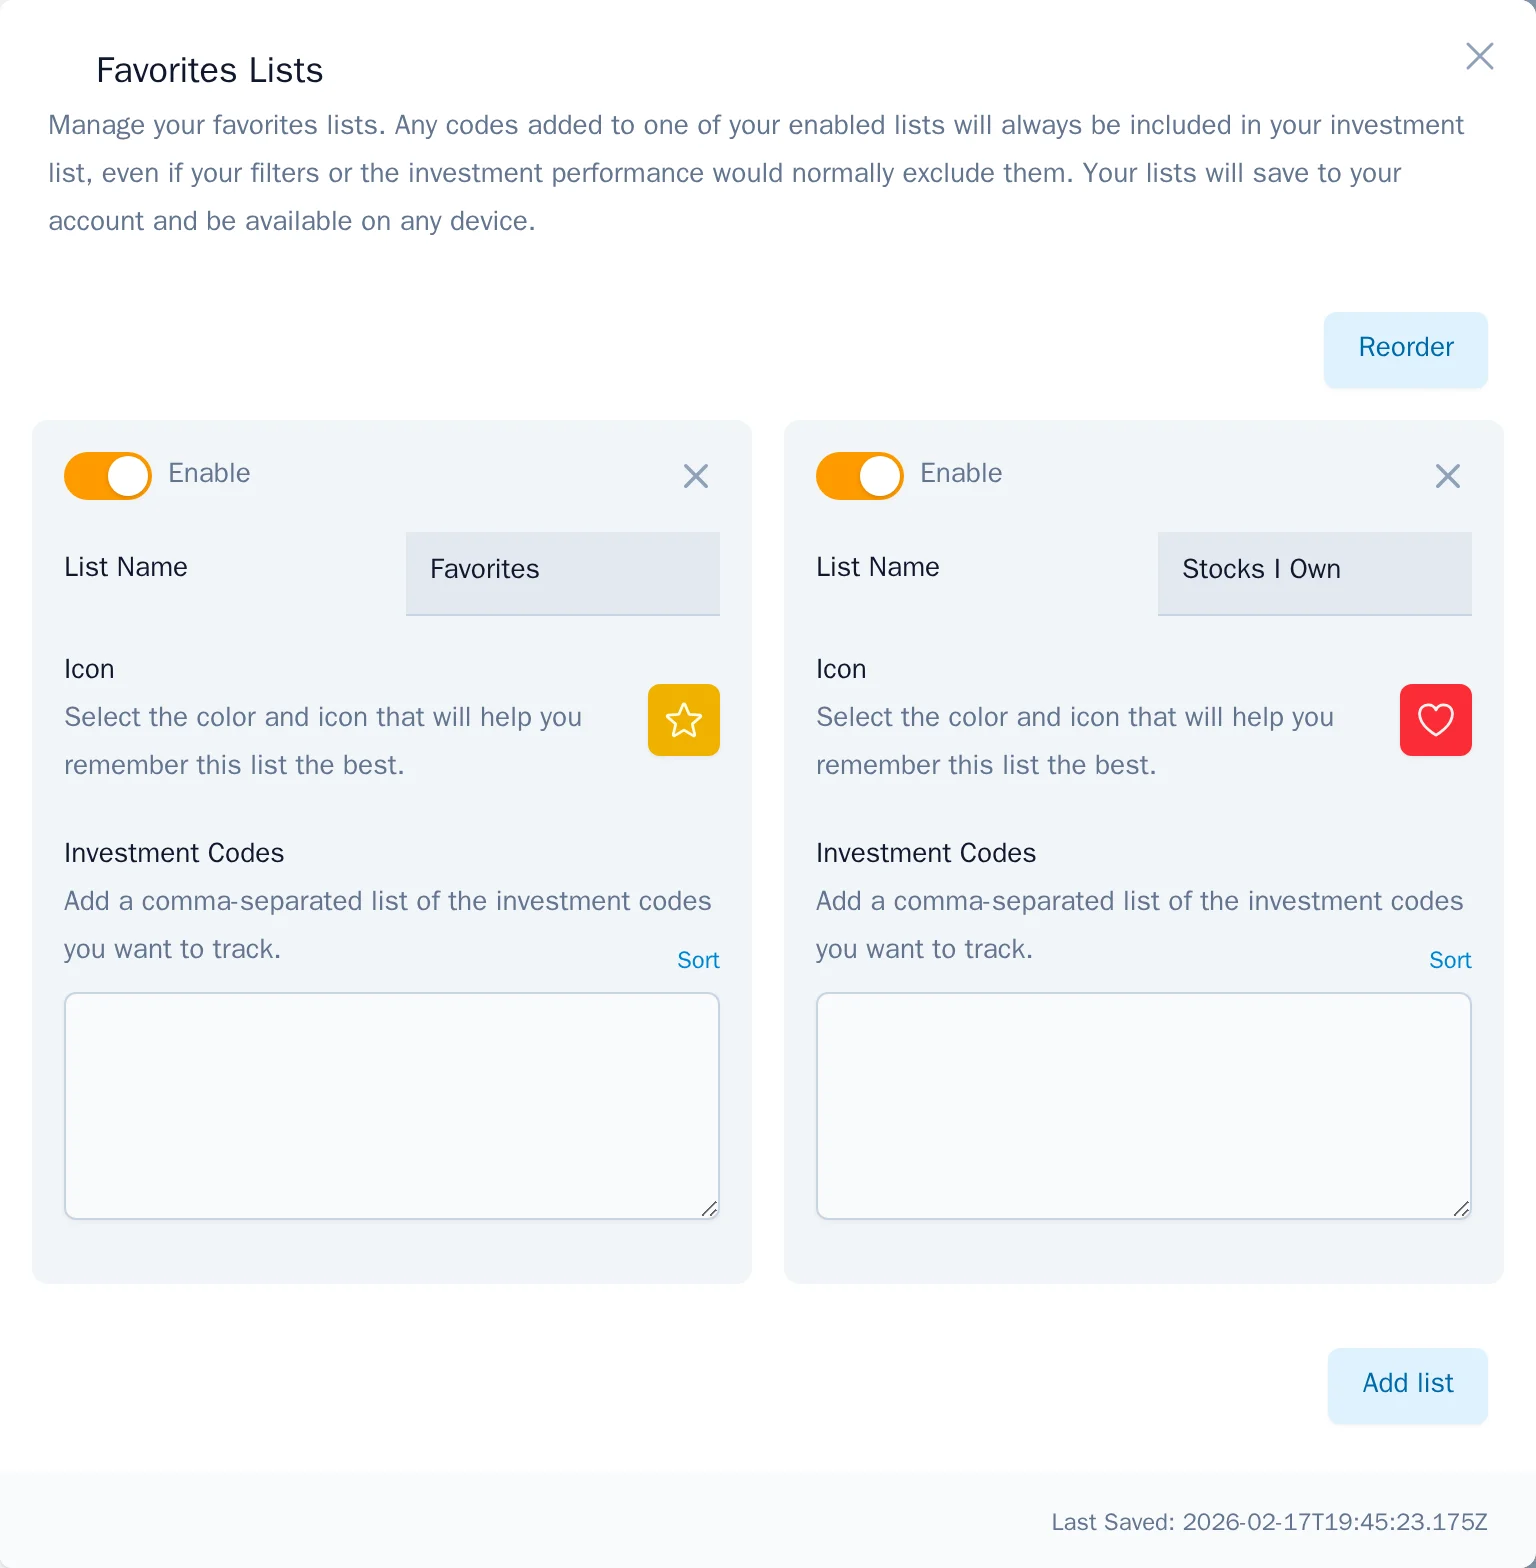Focus the Favorites investment codes textarea
1536x1568 pixels.
[391, 1105]
